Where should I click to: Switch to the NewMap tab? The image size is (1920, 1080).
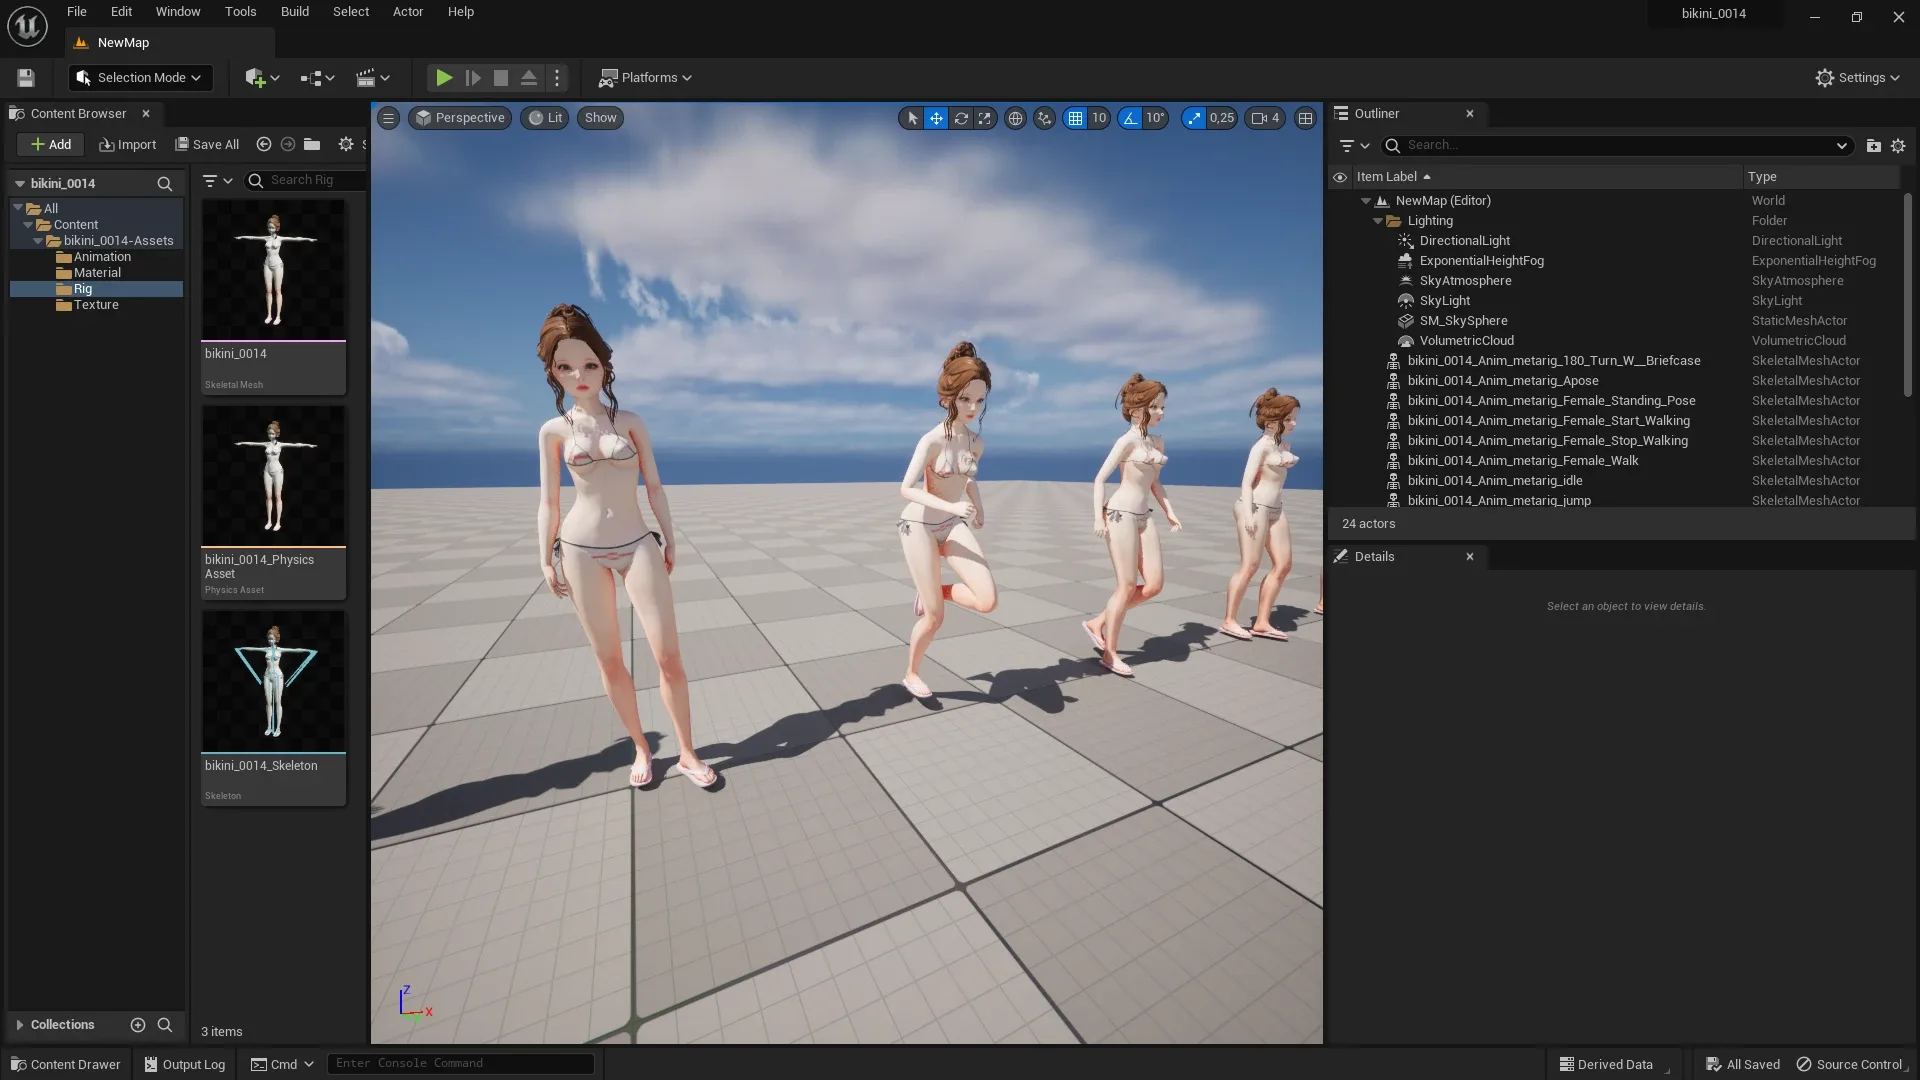pos(123,42)
